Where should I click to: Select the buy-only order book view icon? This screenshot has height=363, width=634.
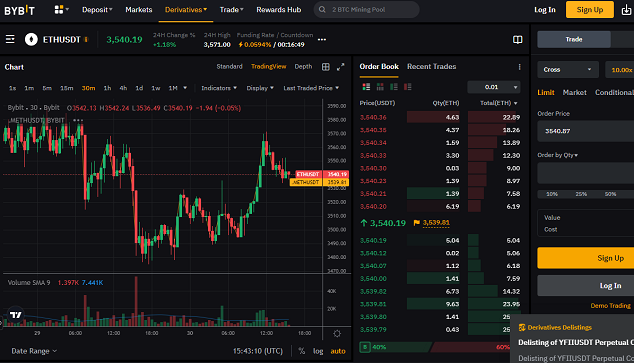pos(394,87)
